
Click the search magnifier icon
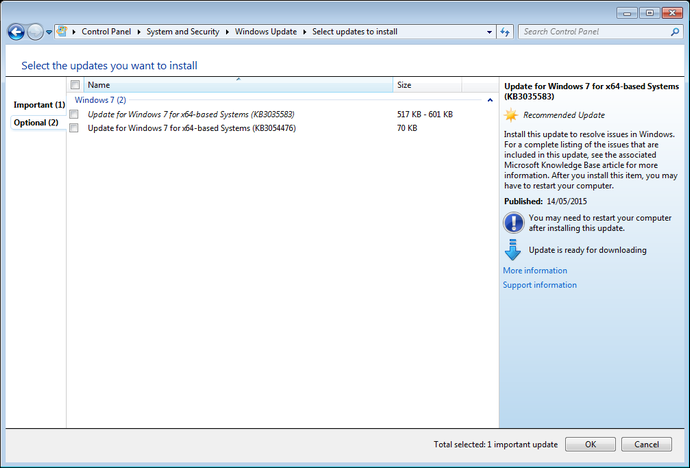[x=675, y=32]
